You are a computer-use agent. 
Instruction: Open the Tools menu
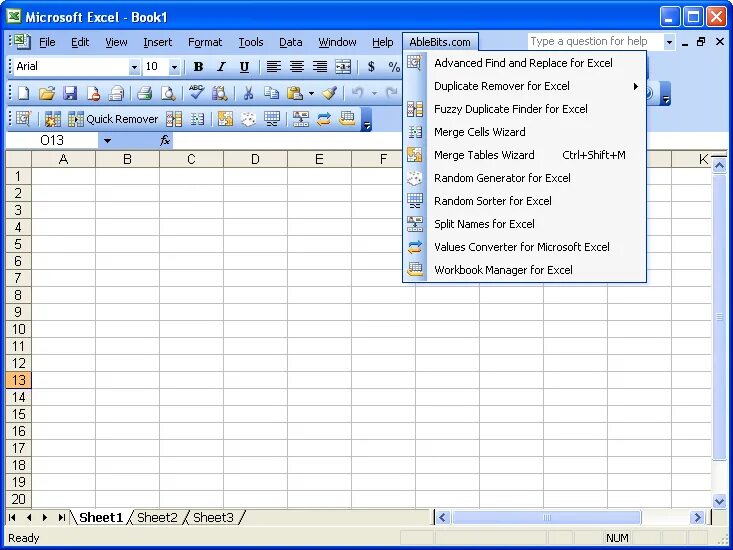pyautogui.click(x=251, y=42)
